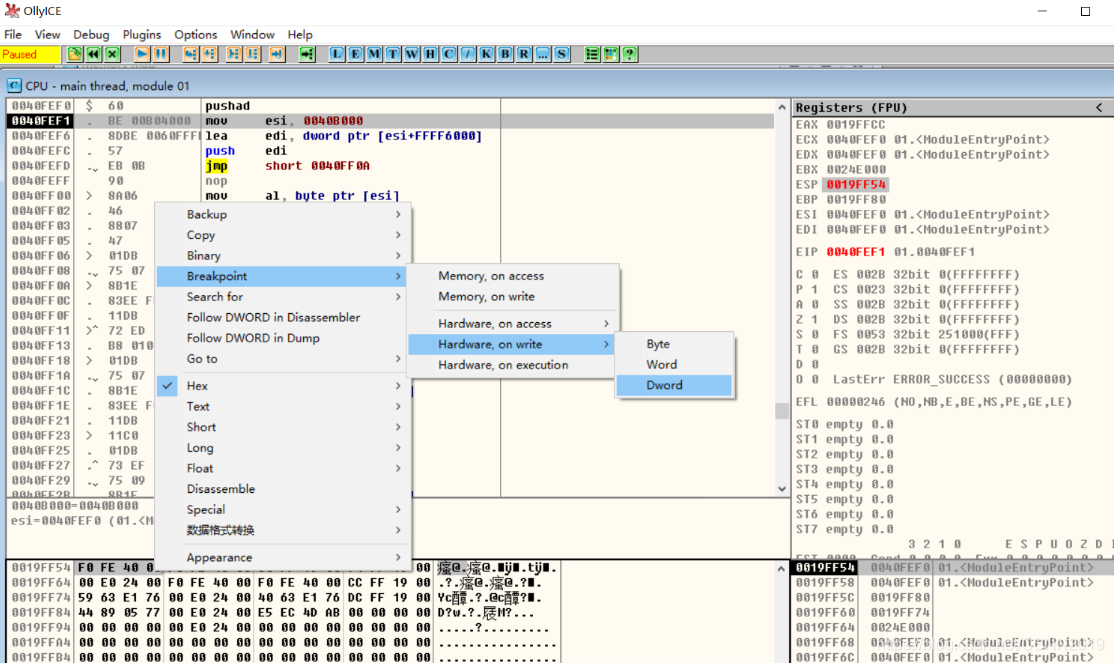Expand the Search for submenu
The image size is (1114, 663).
point(283,297)
